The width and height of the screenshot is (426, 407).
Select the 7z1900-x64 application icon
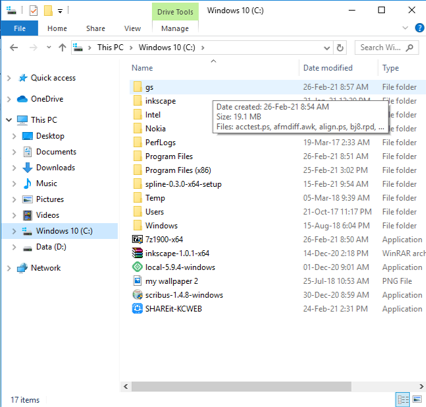[137, 239]
